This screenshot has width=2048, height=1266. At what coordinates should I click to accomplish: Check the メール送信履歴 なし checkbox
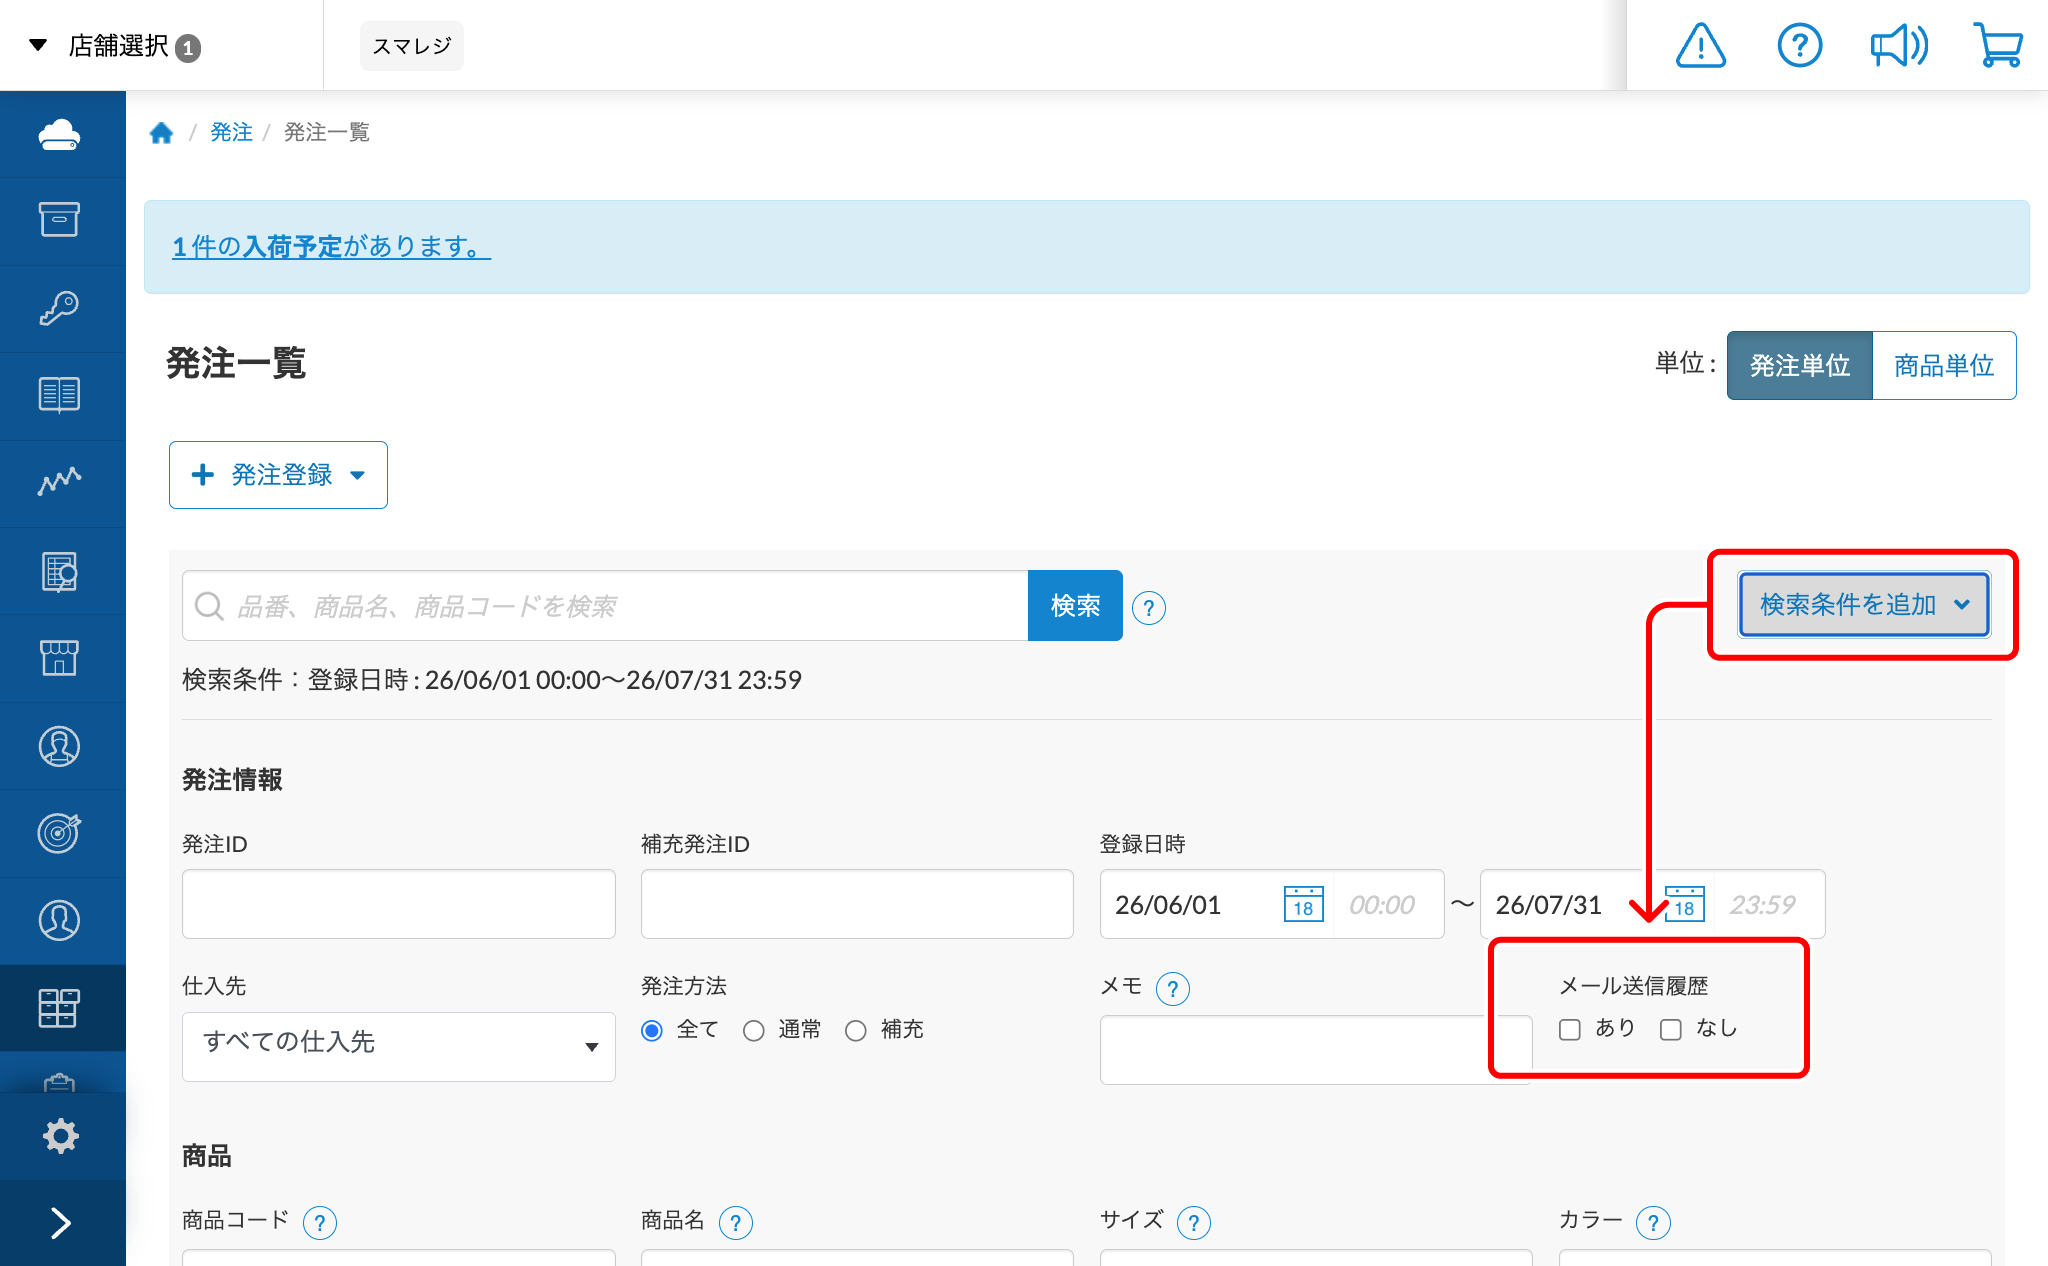[1671, 1029]
